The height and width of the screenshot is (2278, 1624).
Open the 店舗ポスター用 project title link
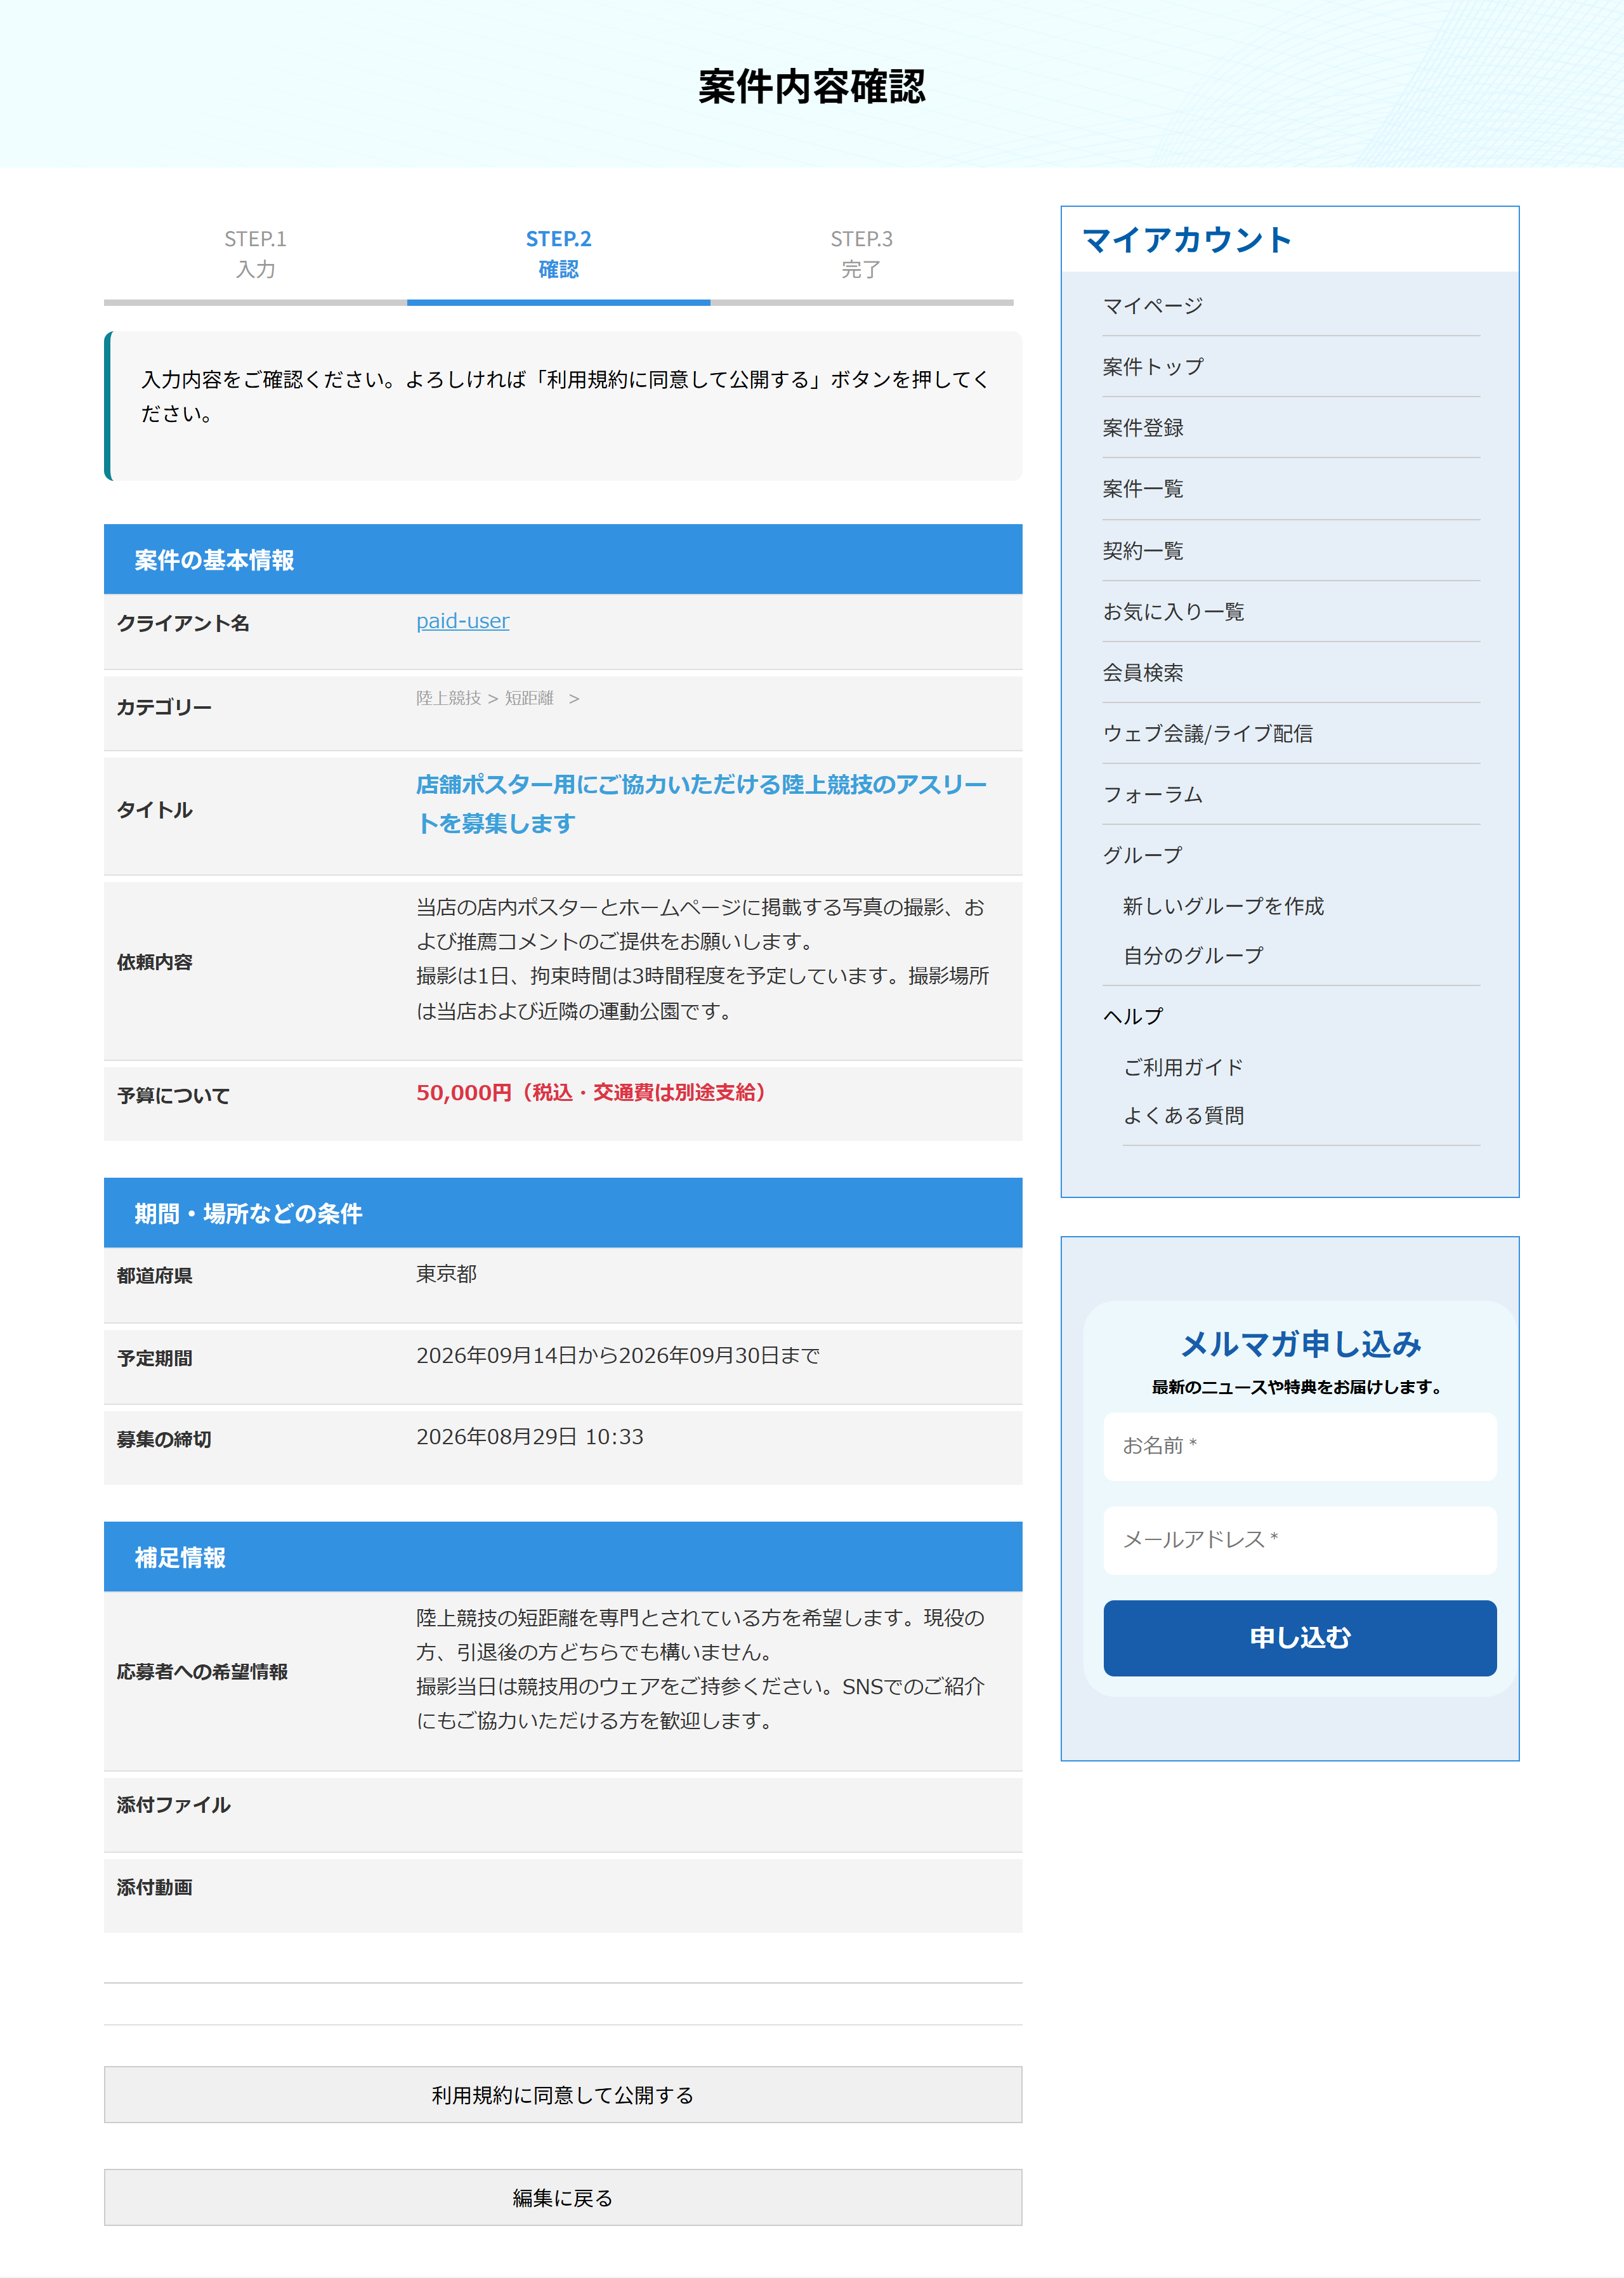701,804
